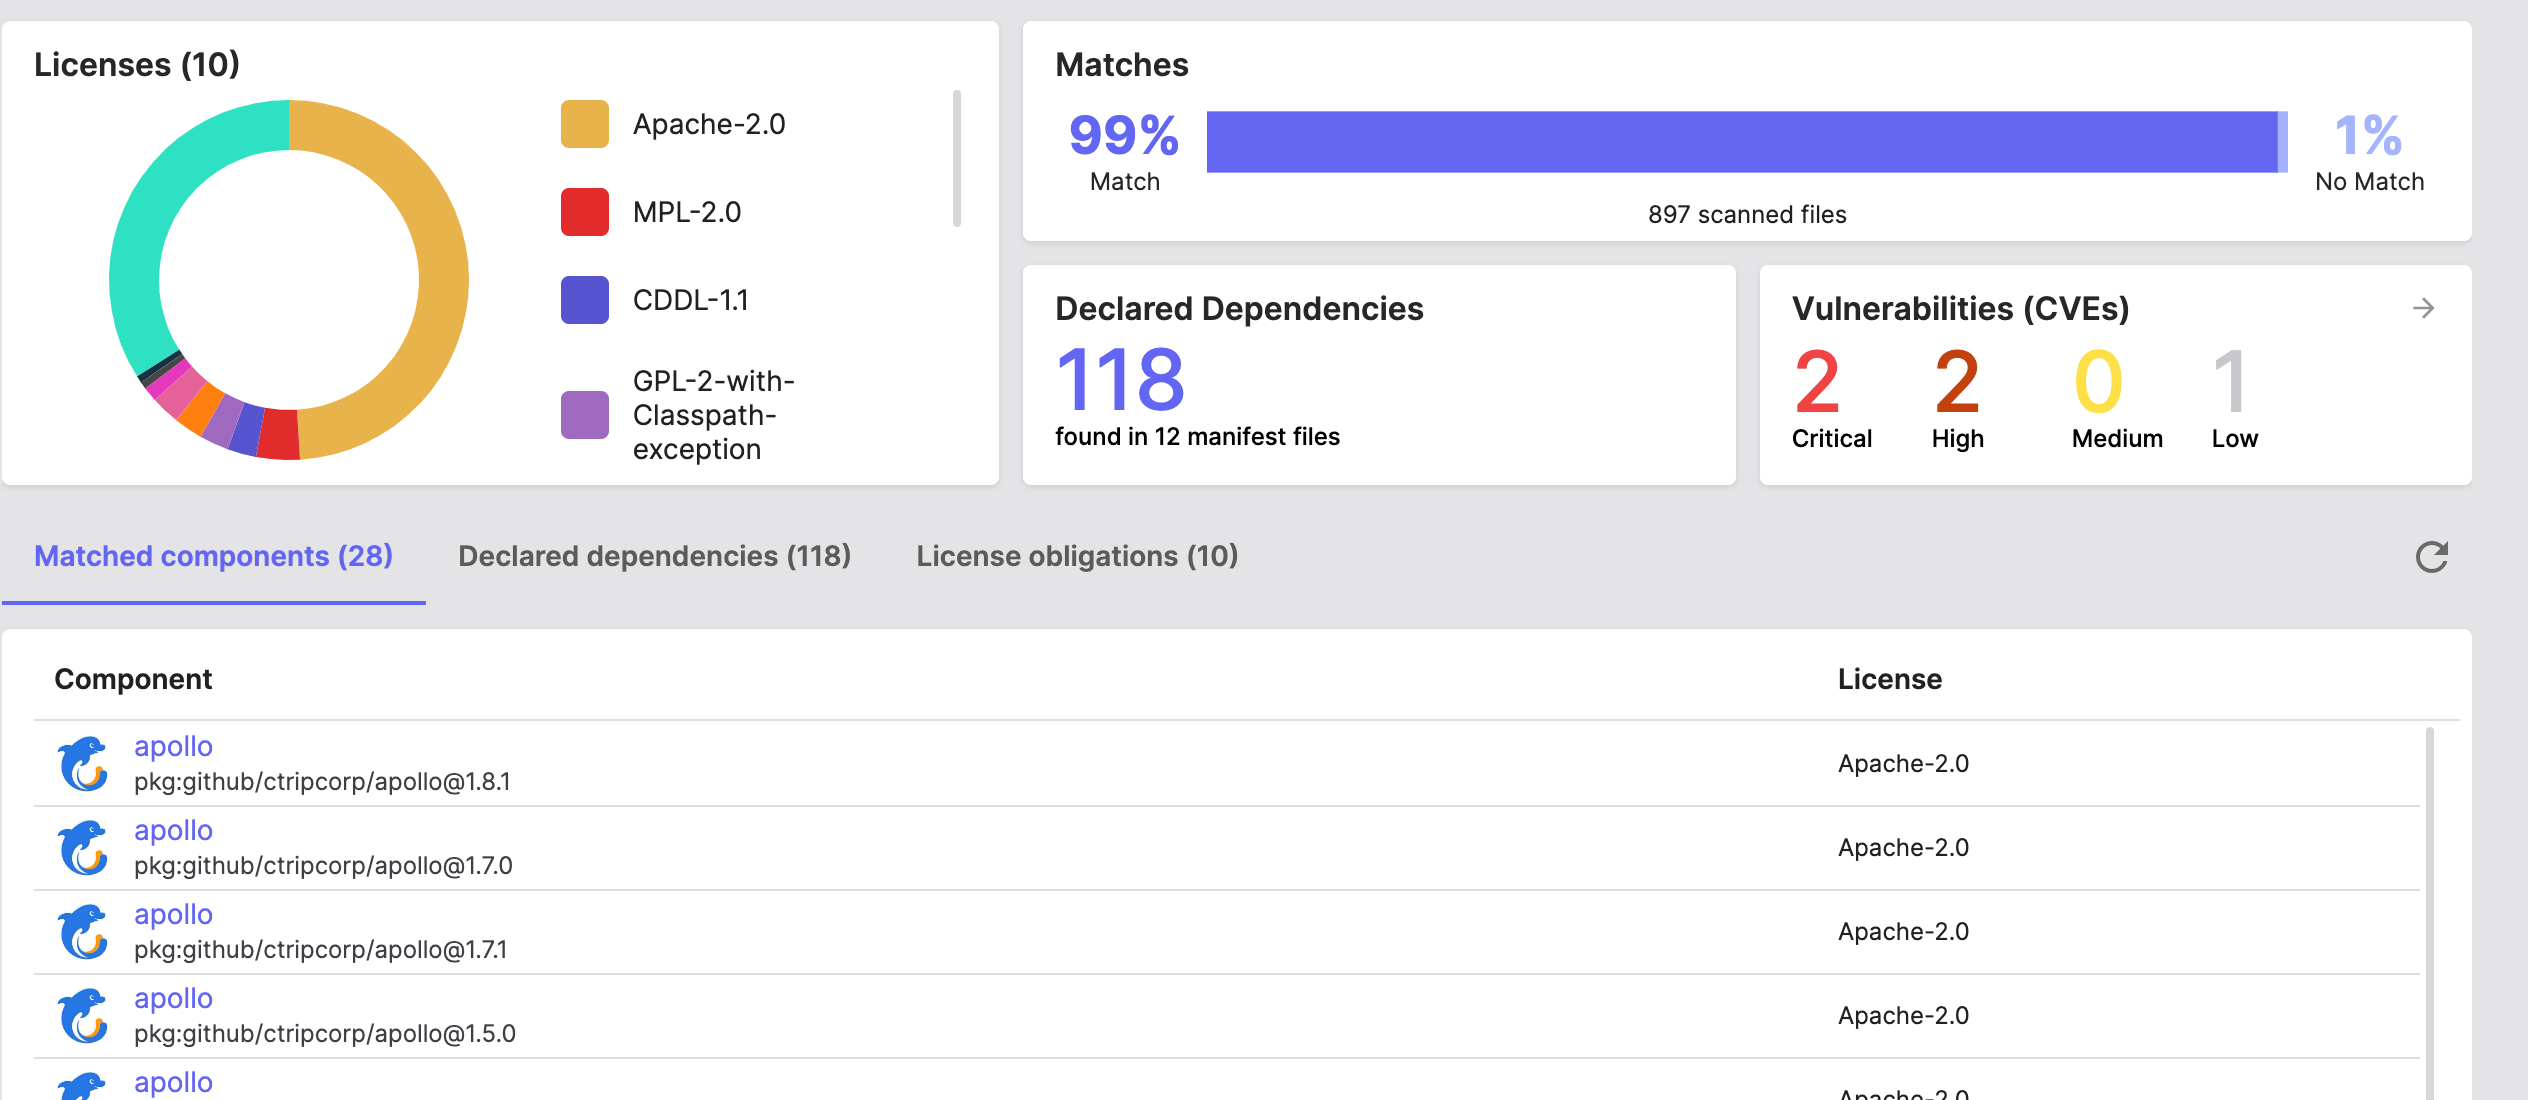Viewport: 2528px width, 1100px height.
Task: Click the CDDL-1.1 blue legend swatch
Action: pyautogui.click(x=585, y=300)
